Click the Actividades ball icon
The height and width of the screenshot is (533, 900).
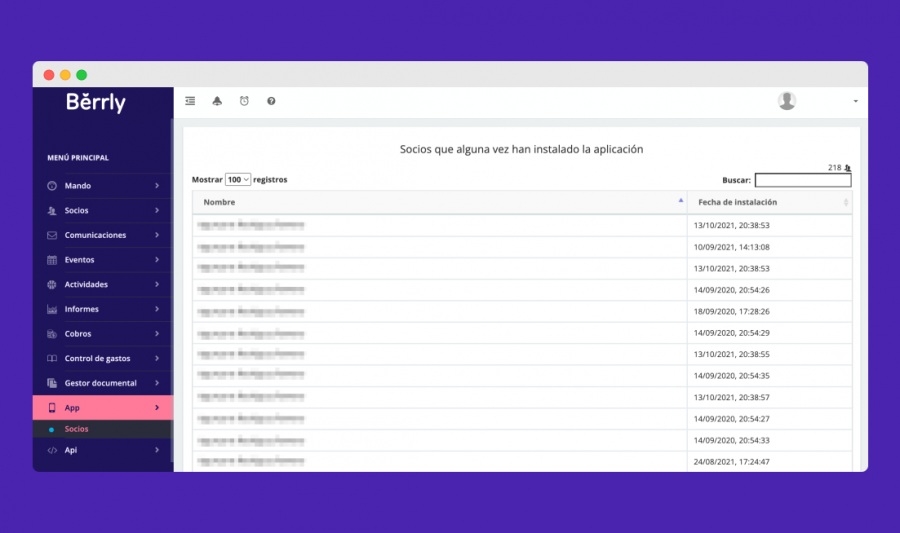click(52, 285)
